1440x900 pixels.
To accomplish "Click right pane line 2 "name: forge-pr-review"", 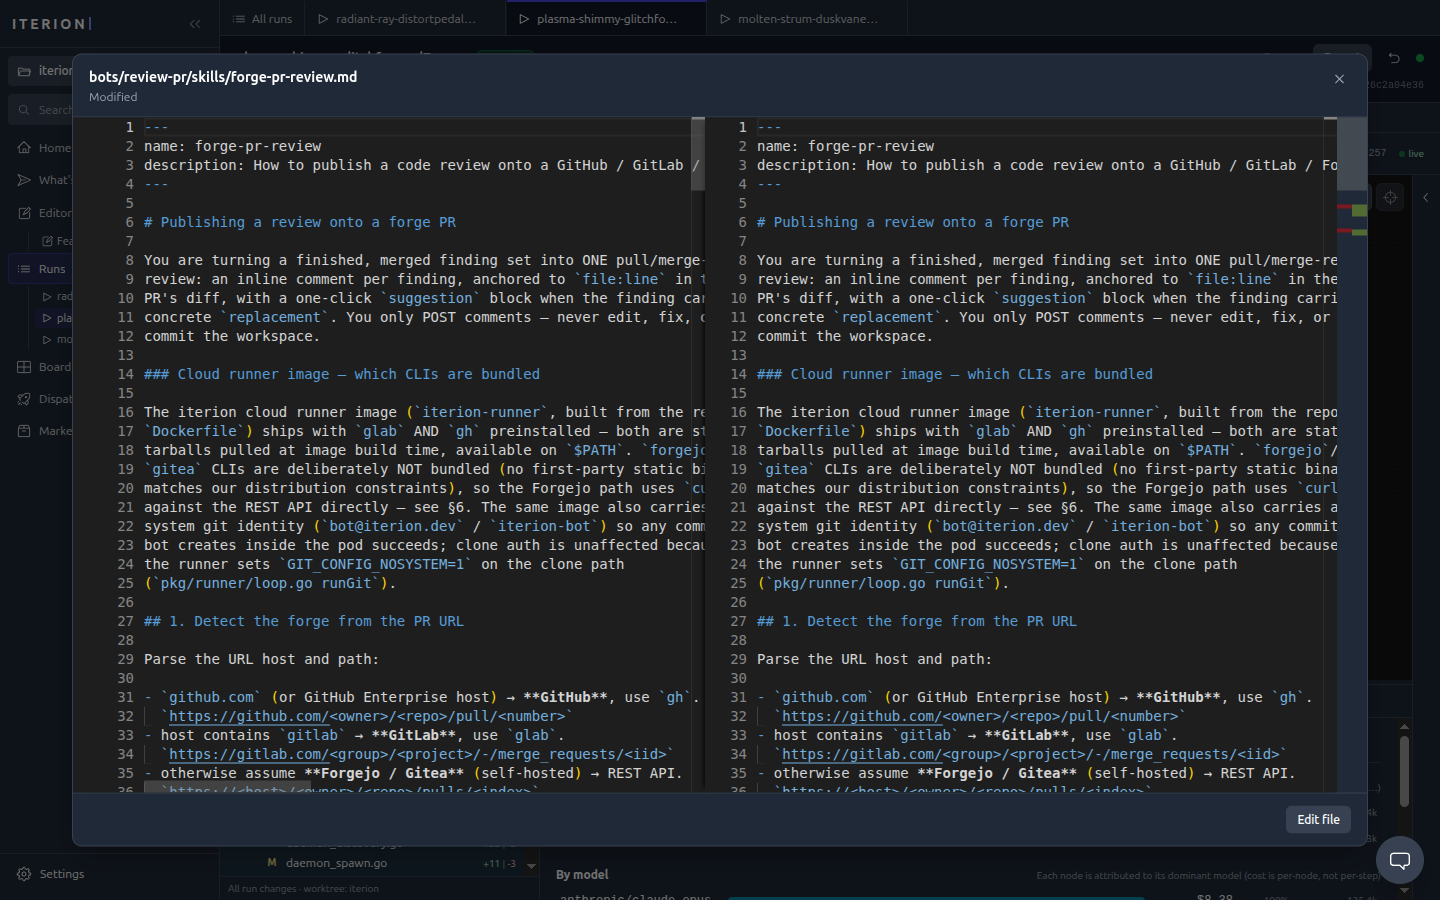I will tap(846, 146).
